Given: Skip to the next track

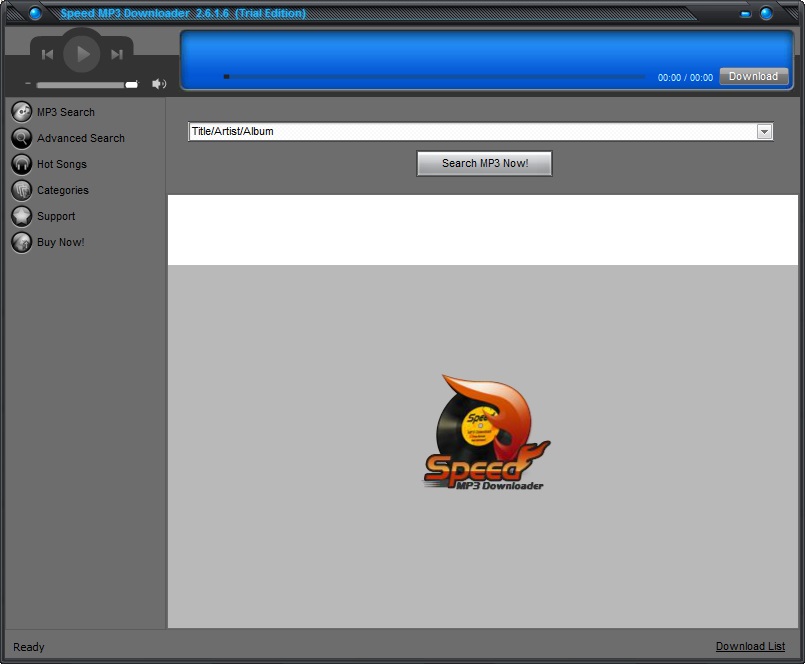Looking at the screenshot, I should point(117,54).
